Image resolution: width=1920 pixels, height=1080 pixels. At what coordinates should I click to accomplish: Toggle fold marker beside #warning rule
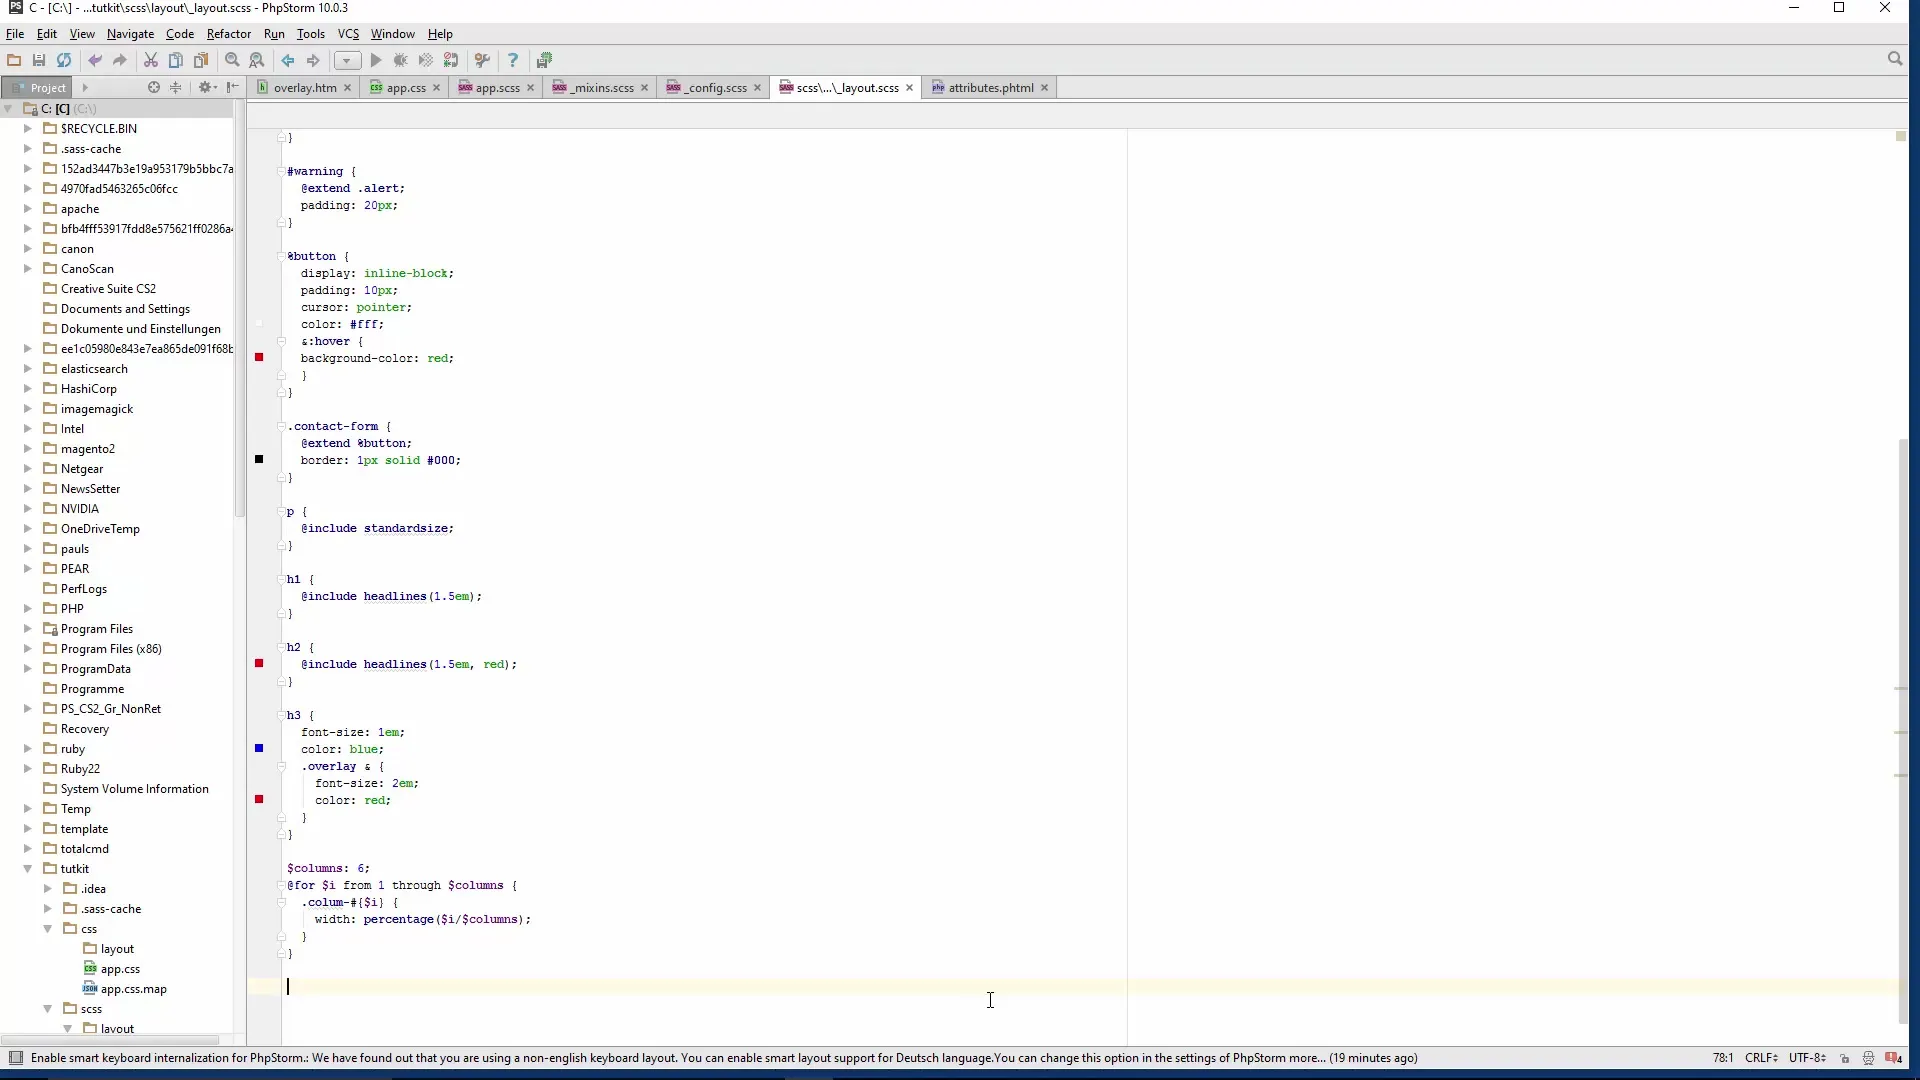tap(281, 172)
